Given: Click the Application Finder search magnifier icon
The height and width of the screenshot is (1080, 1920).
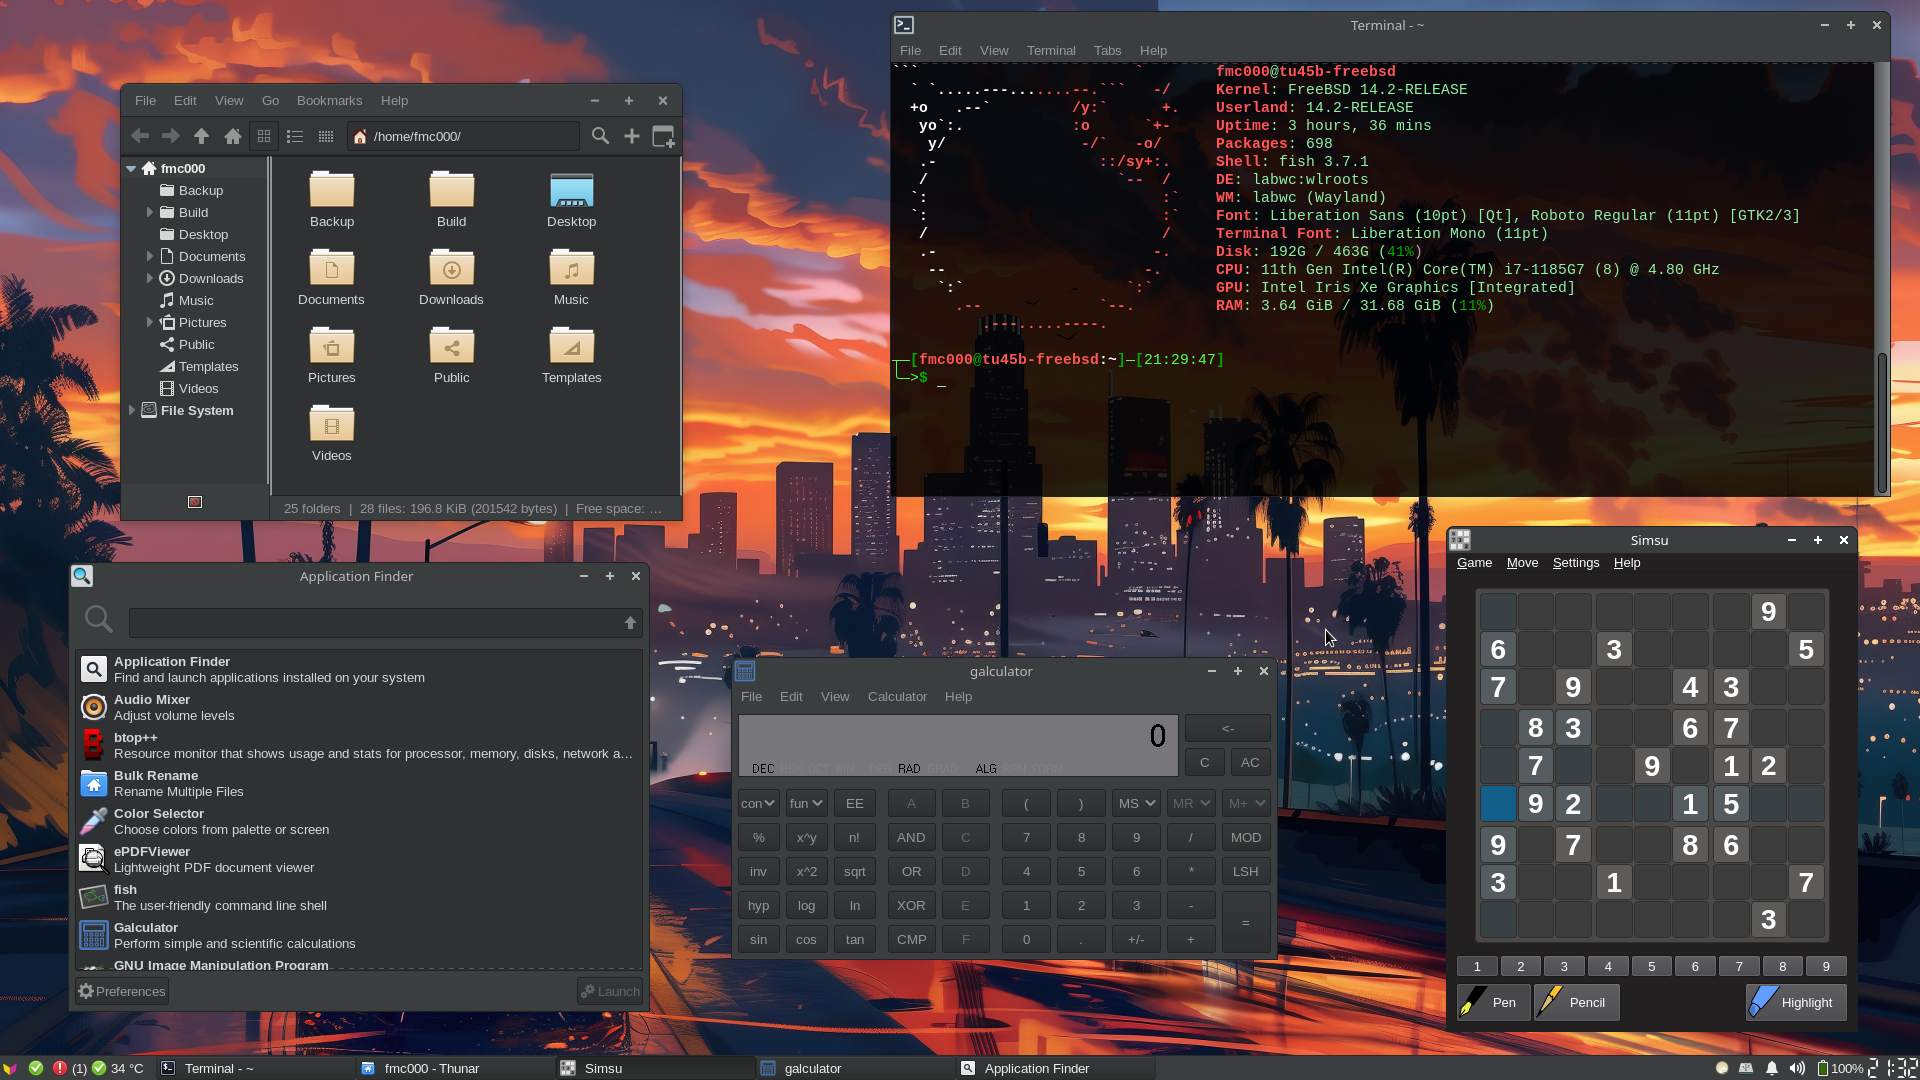Looking at the screenshot, I should pos(98,619).
